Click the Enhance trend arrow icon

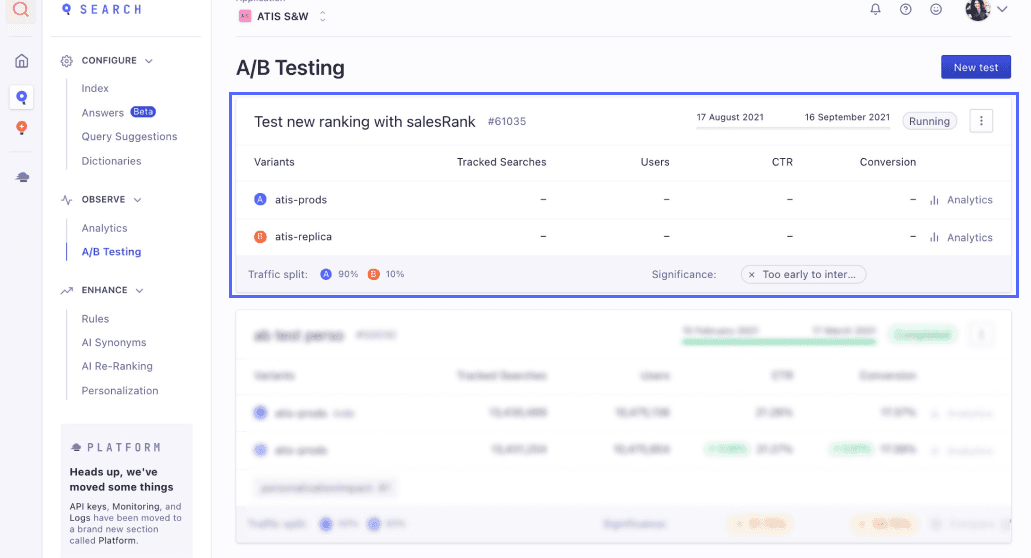[x=66, y=291]
